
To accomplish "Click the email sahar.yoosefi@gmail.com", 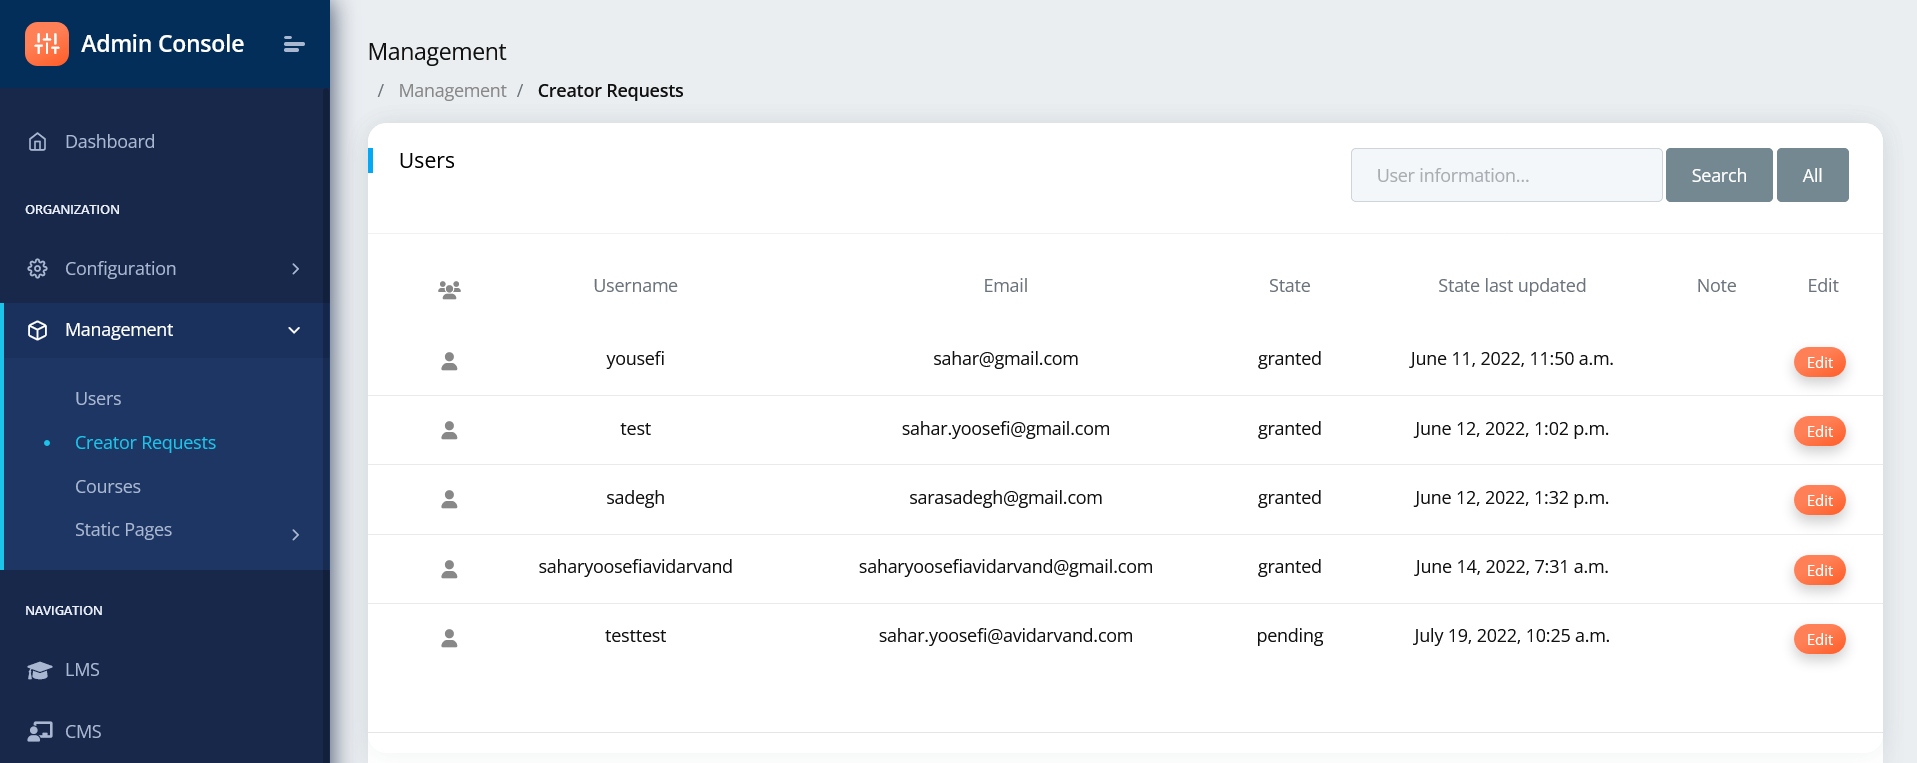I will tap(1005, 429).
